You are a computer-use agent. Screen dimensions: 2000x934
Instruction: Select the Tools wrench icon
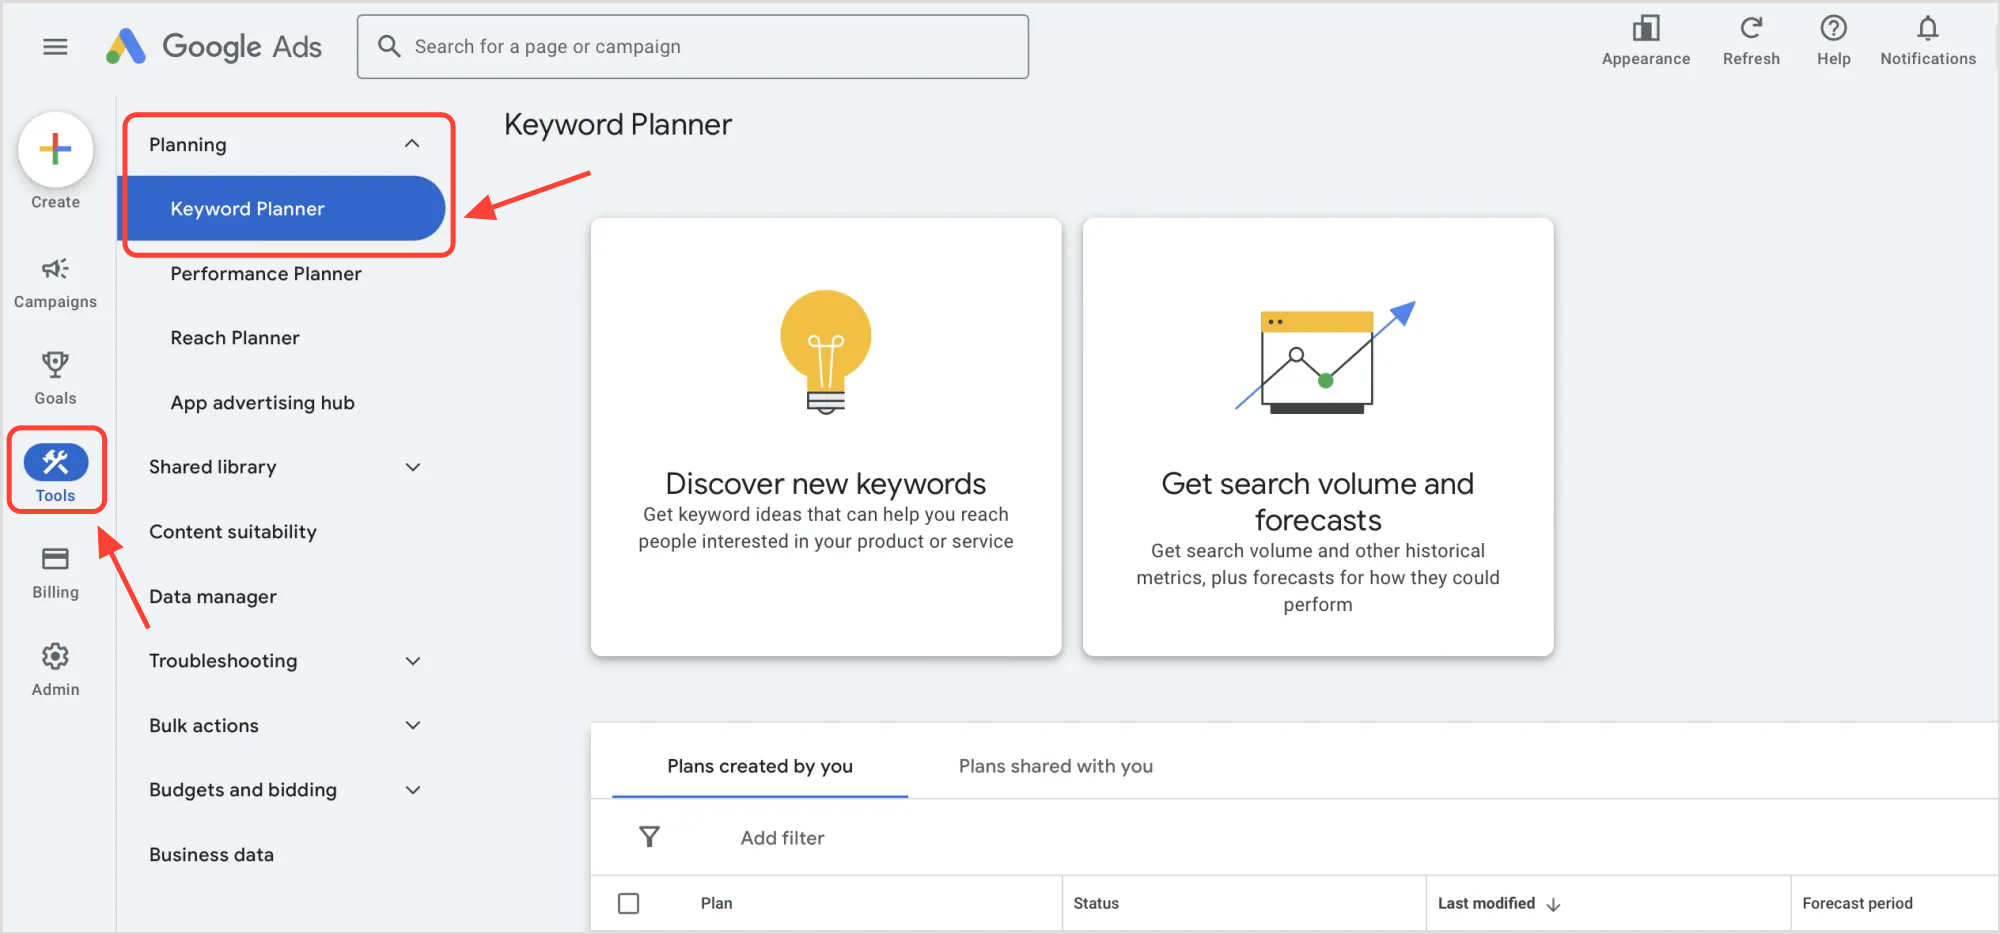56,462
